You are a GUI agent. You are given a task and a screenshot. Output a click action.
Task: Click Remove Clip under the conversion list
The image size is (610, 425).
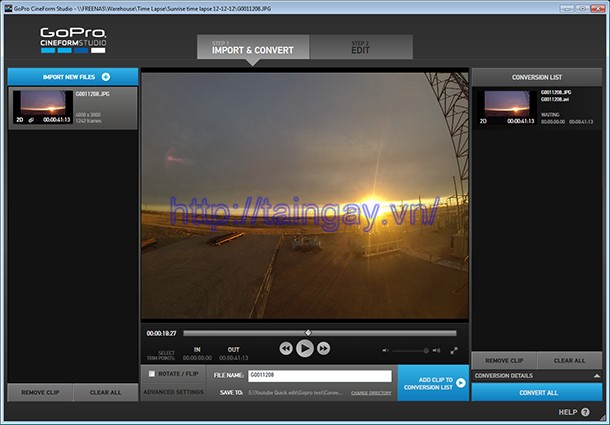click(504, 360)
